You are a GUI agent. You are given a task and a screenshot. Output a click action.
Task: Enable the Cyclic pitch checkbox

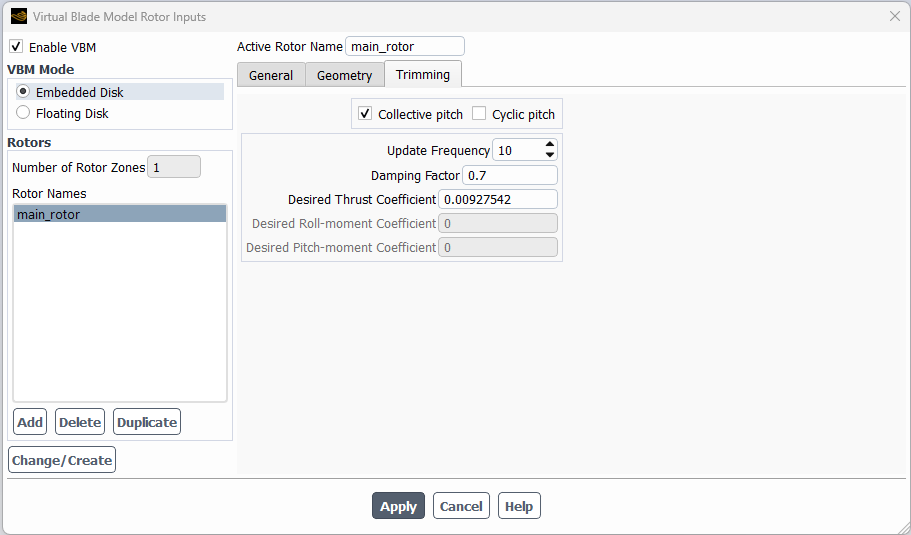[x=479, y=114]
